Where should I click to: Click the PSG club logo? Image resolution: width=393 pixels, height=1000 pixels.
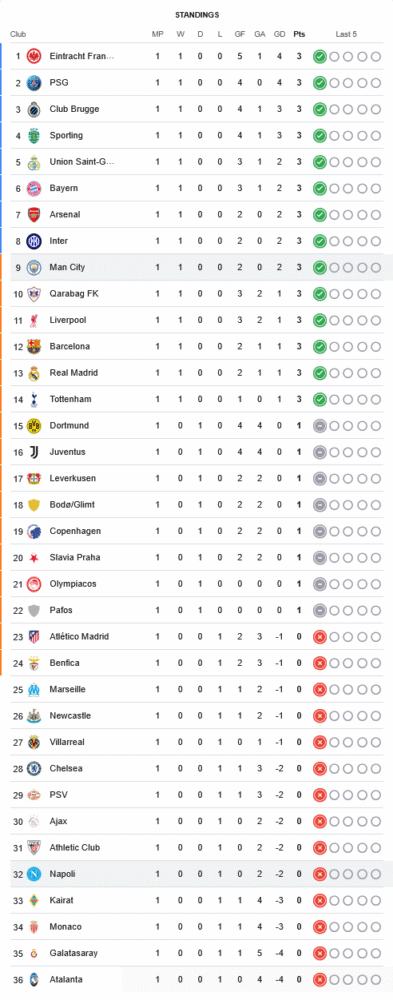[34, 82]
